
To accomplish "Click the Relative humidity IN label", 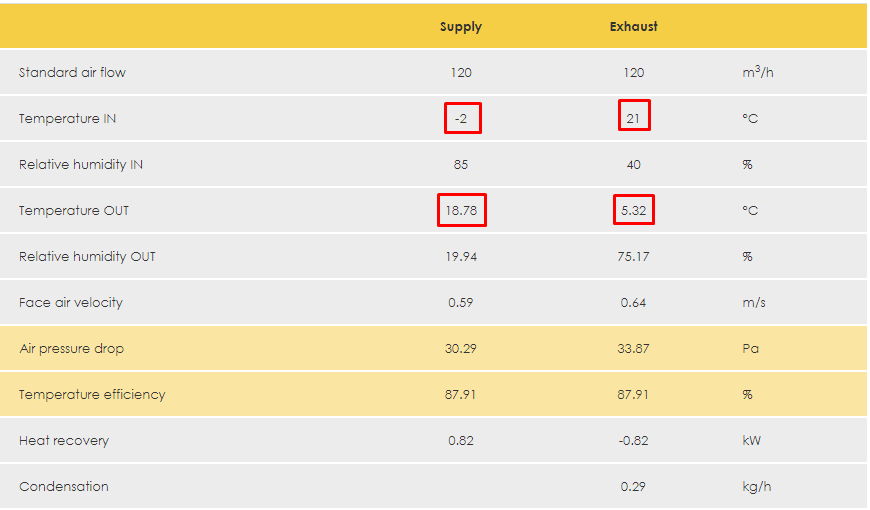I will pos(81,165).
